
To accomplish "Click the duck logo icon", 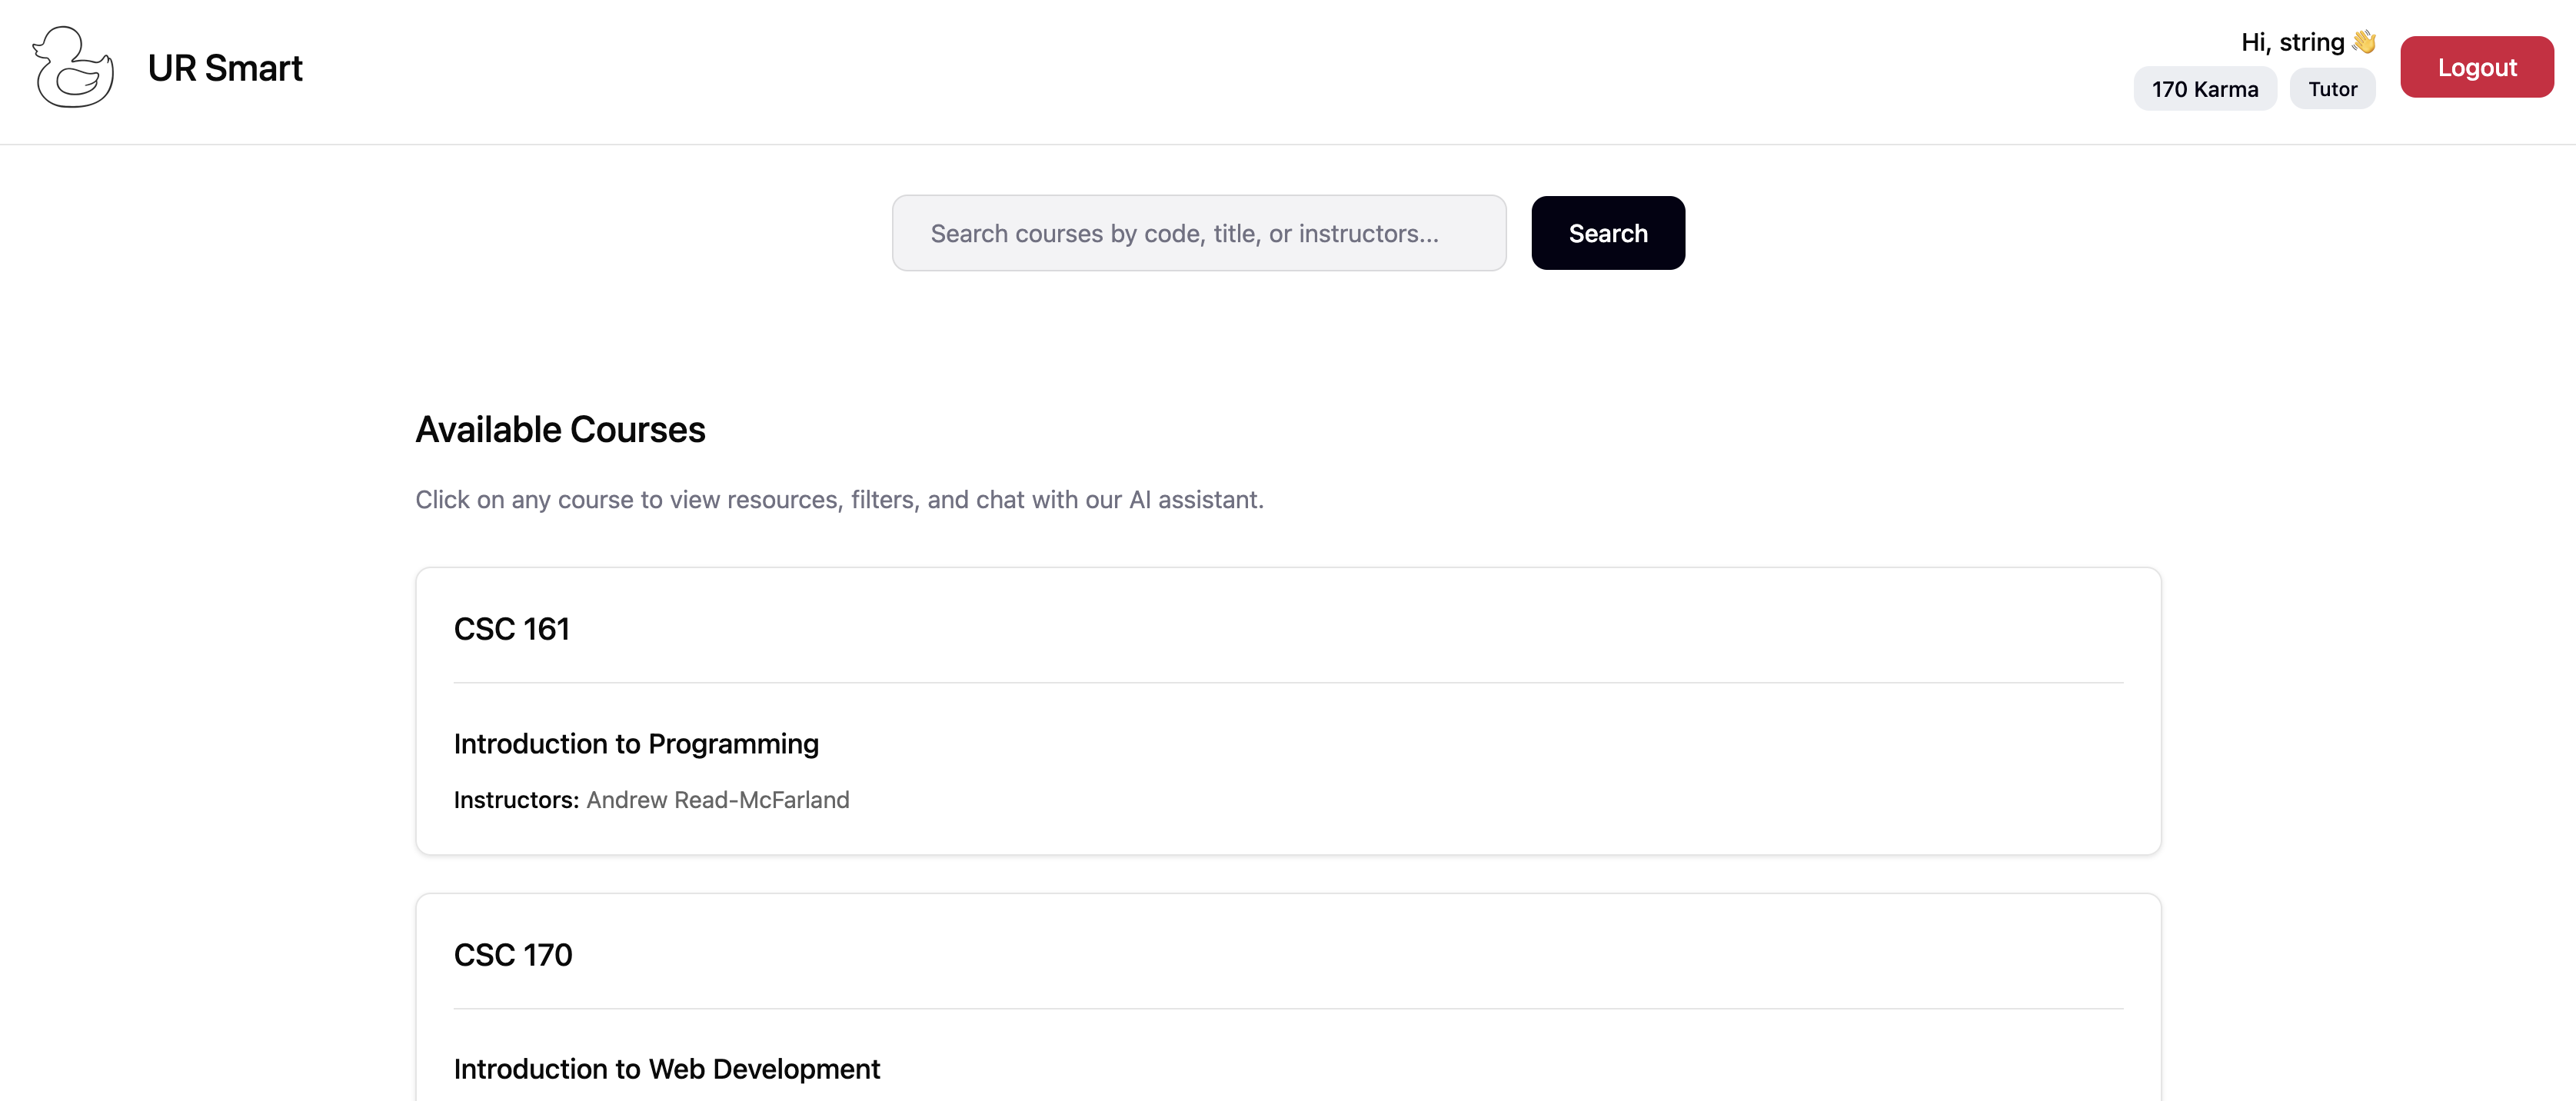I will click(73, 68).
